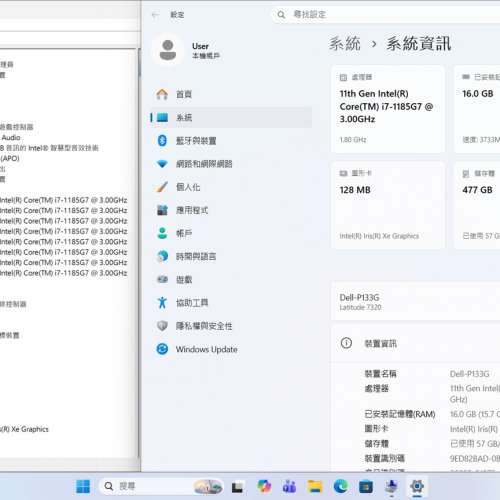Click the Windows Start button on taskbar

[x=83, y=487]
